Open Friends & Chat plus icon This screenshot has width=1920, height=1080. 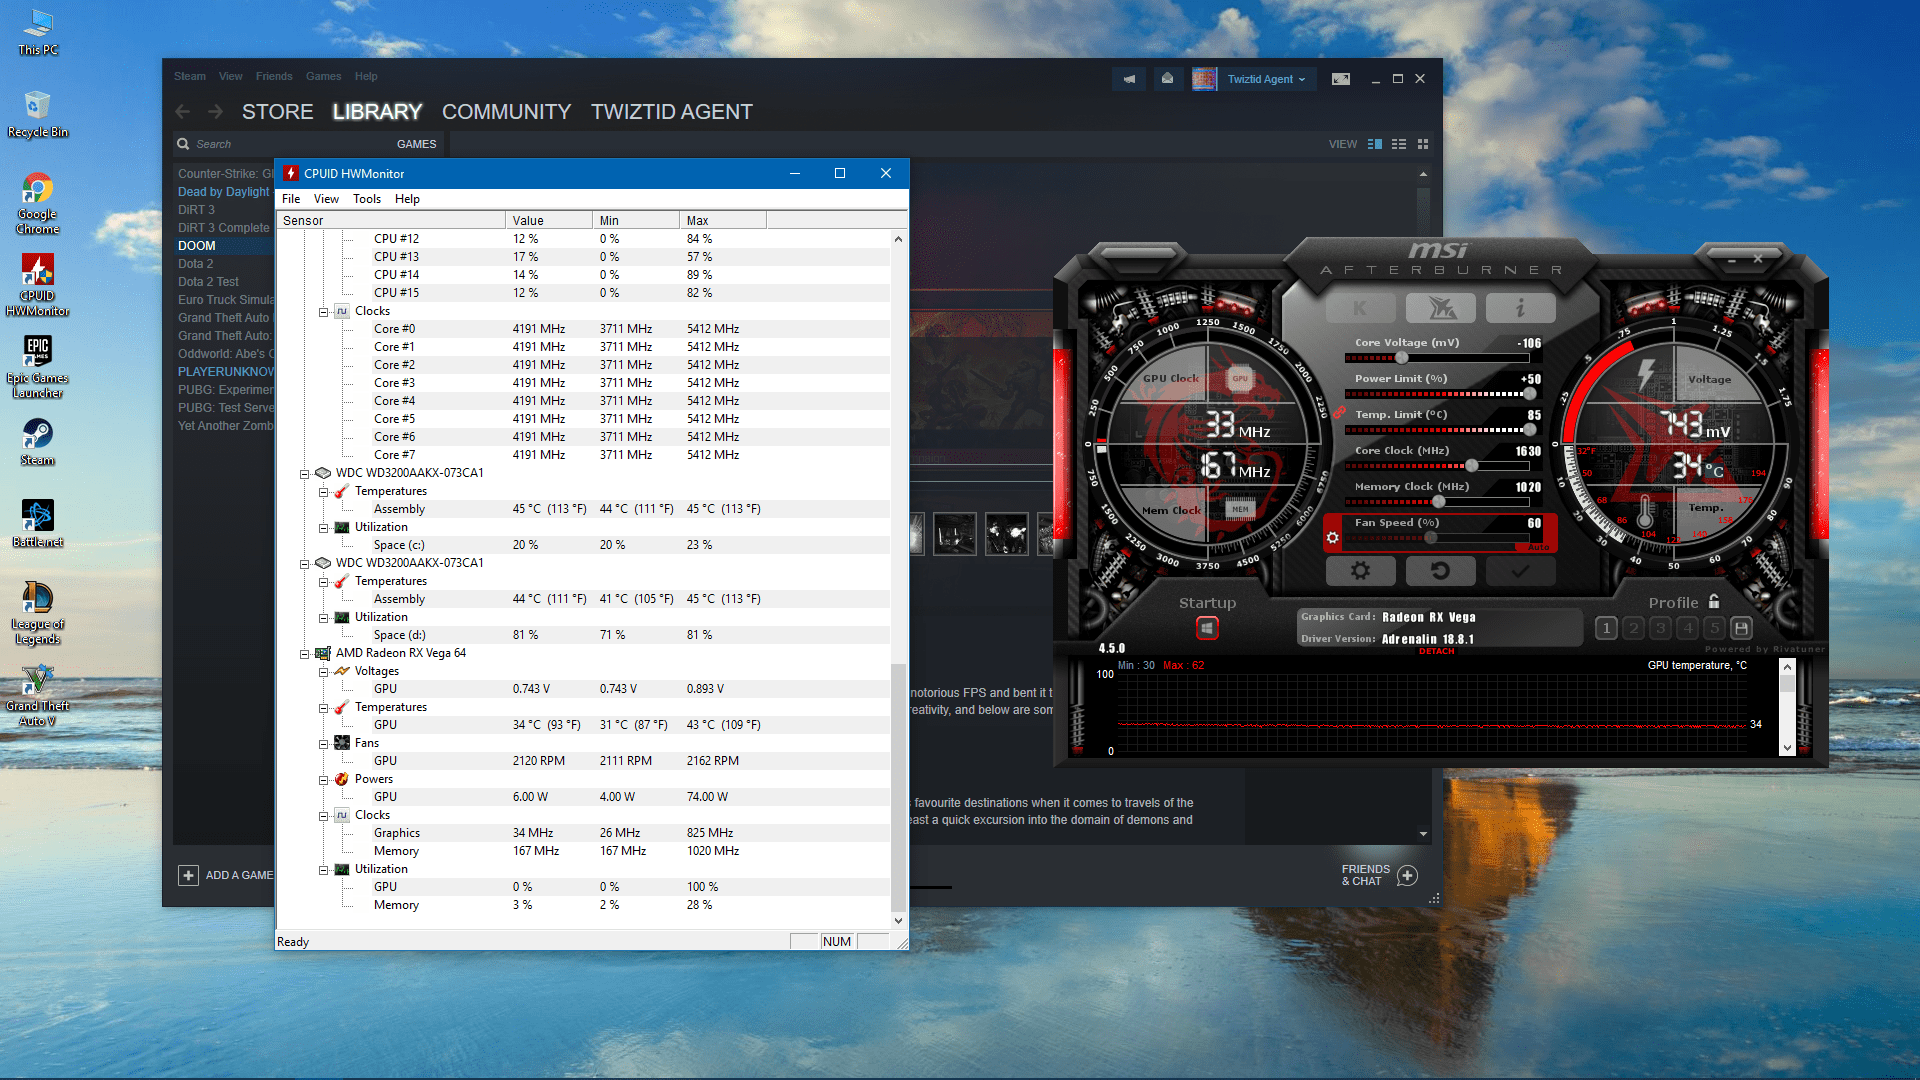(x=1407, y=875)
